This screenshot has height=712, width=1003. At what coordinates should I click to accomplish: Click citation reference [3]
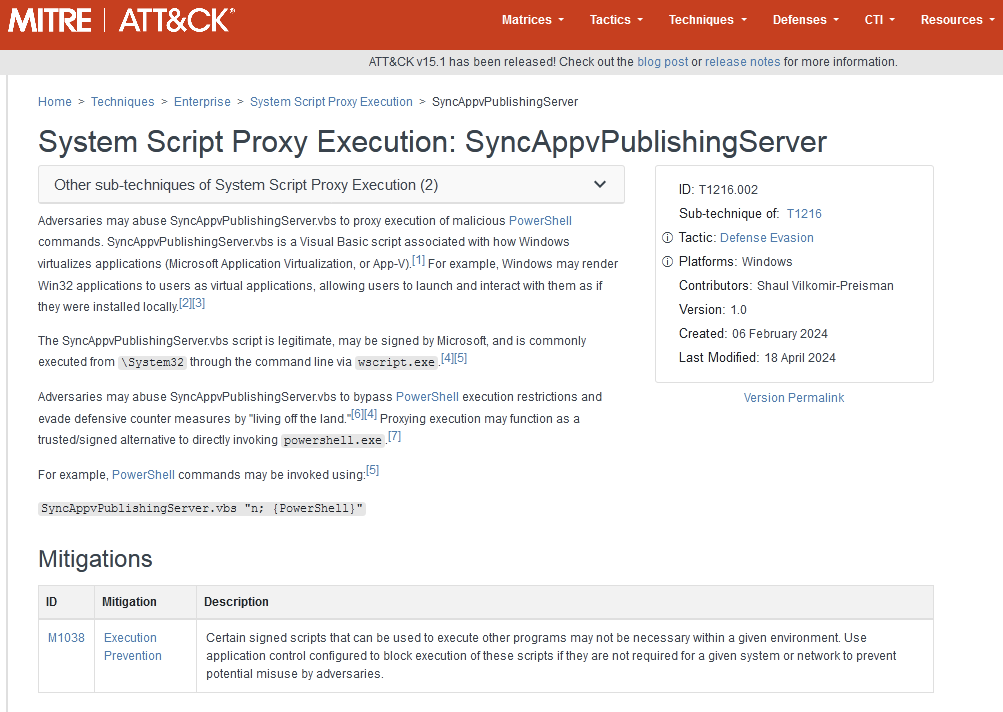click(x=199, y=303)
